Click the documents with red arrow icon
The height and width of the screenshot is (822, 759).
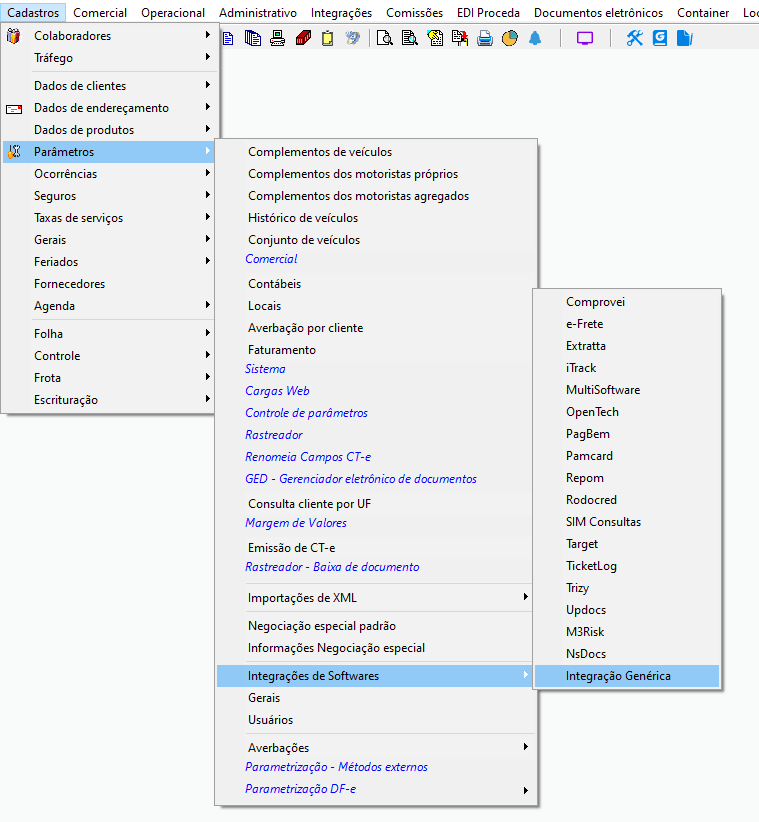[460, 38]
